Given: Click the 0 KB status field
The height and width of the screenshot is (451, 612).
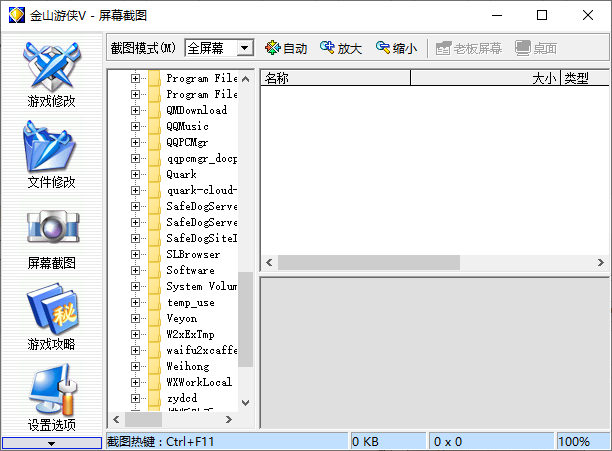Looking at the screenshot, I should (x=388, y=442).
